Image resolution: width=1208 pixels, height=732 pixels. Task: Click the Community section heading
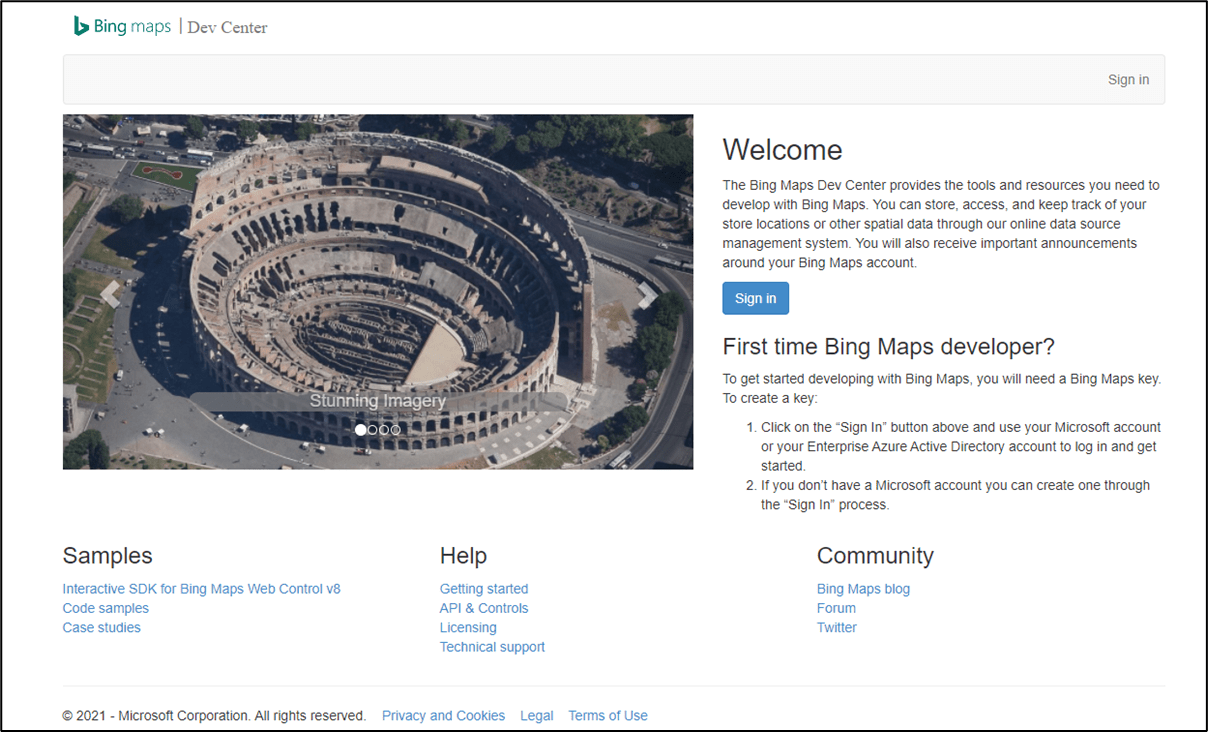tap(875, 556)
